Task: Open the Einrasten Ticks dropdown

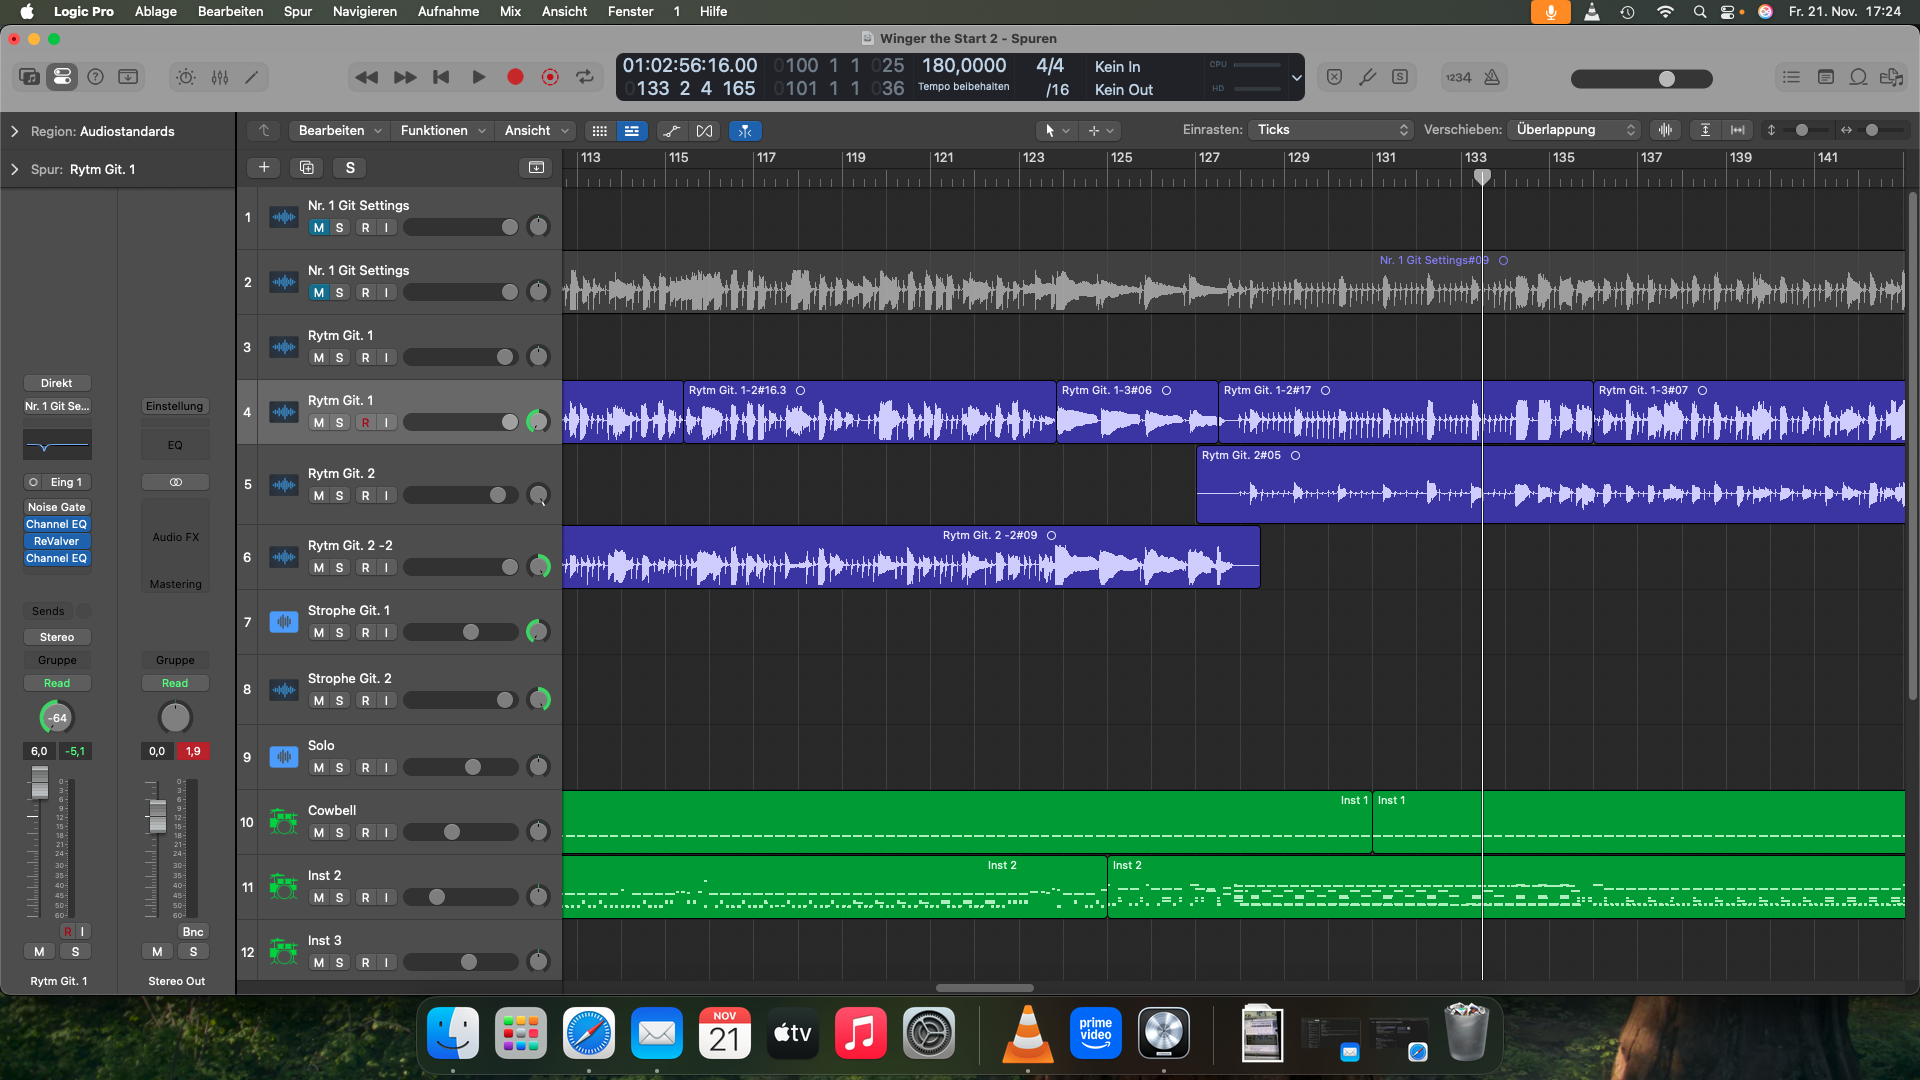Action: [x=1332, y=130]
